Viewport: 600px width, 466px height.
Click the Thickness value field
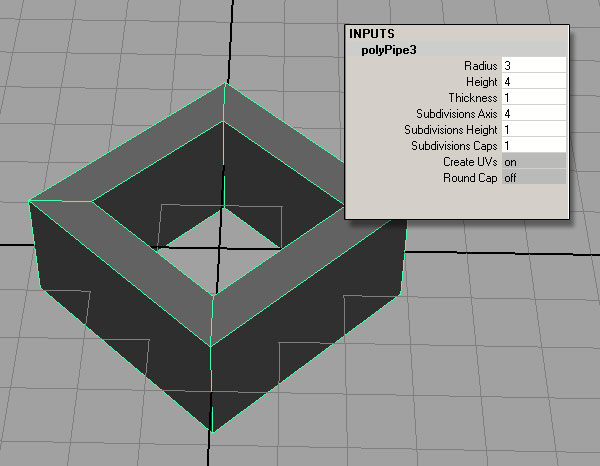pos(534,98)
